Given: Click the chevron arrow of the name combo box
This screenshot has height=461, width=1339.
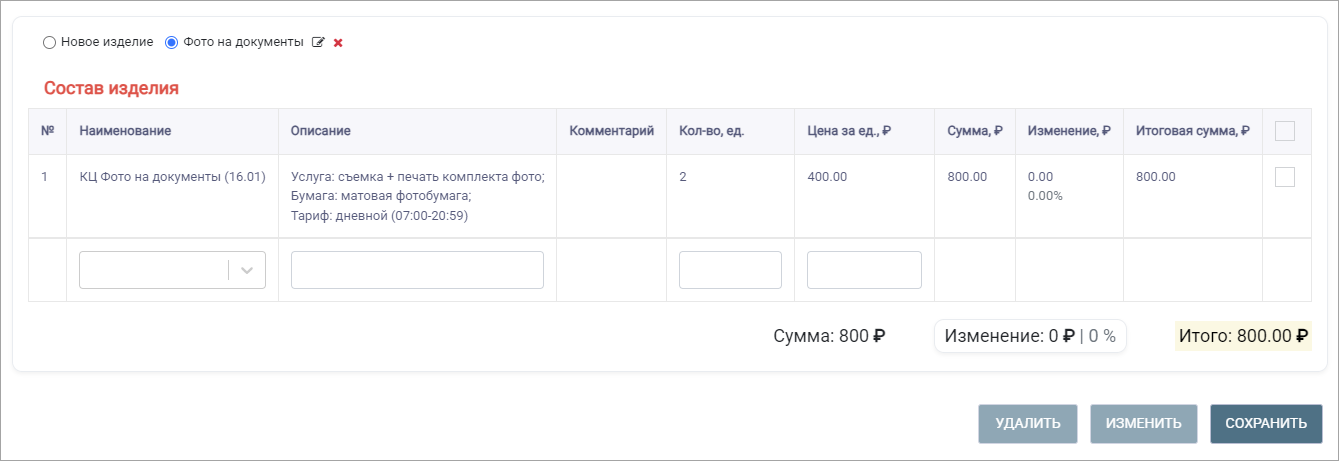Looking at the screenshot, I should pos(247,270).
